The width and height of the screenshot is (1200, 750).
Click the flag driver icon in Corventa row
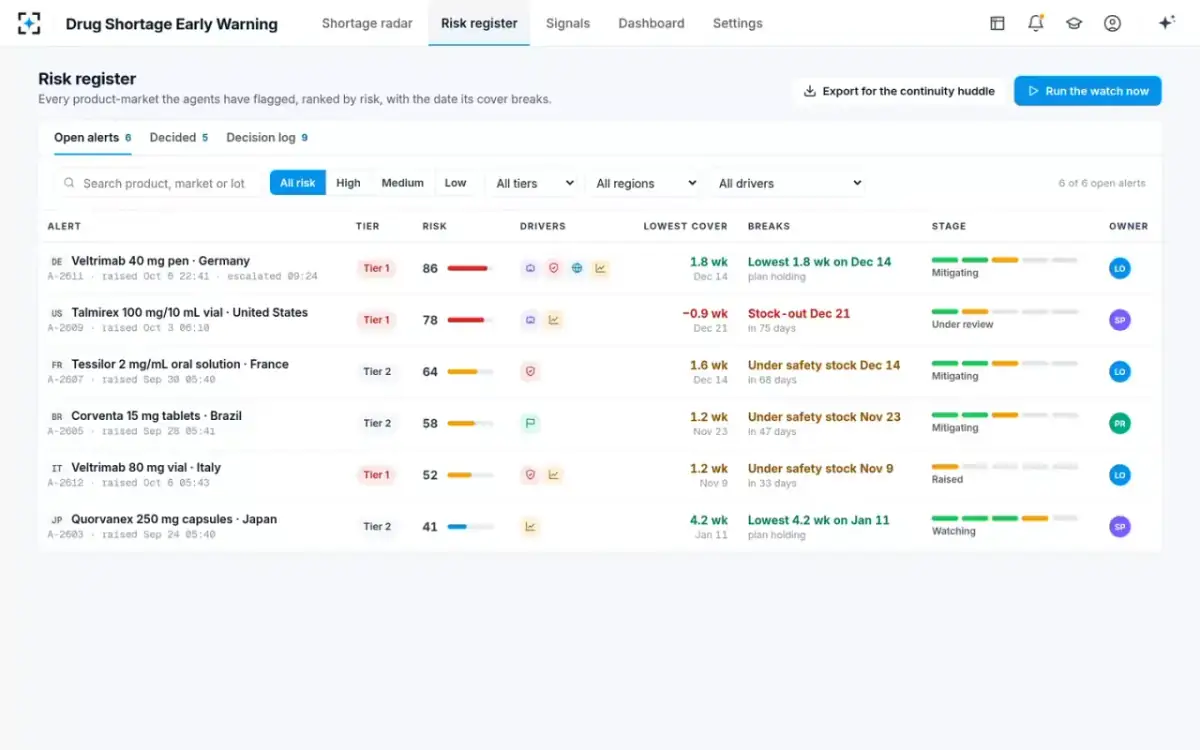click(x=530, y=423)
